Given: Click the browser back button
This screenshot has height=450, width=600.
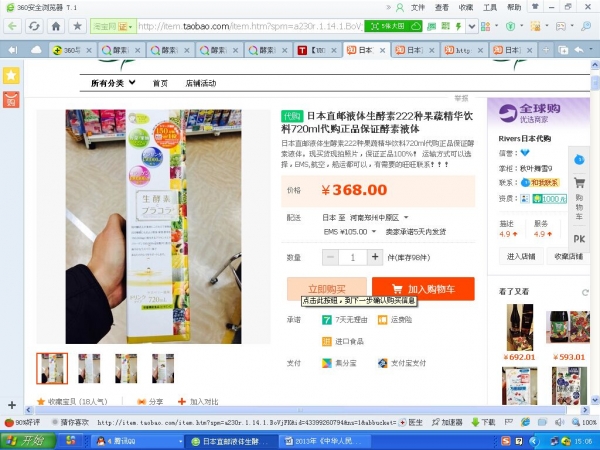Looking at the screenshot, I should click(12, 25).
